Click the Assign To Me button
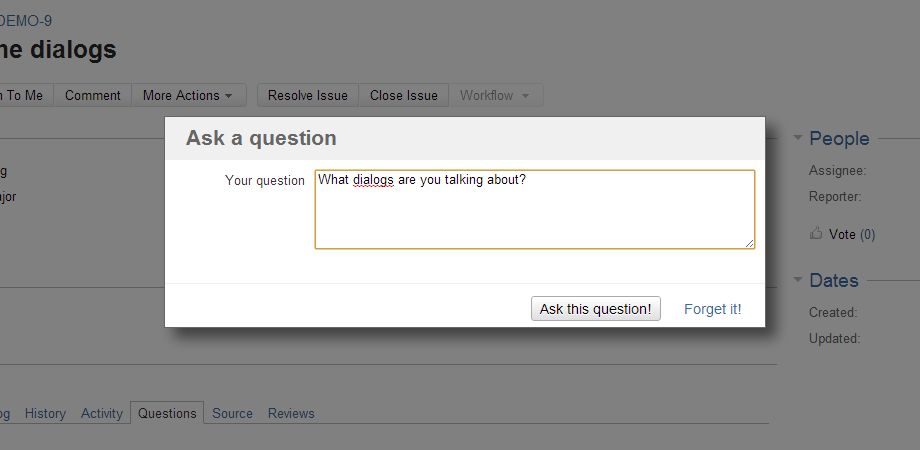This screenshot has height=450, width=920. (x=24, y=96)
